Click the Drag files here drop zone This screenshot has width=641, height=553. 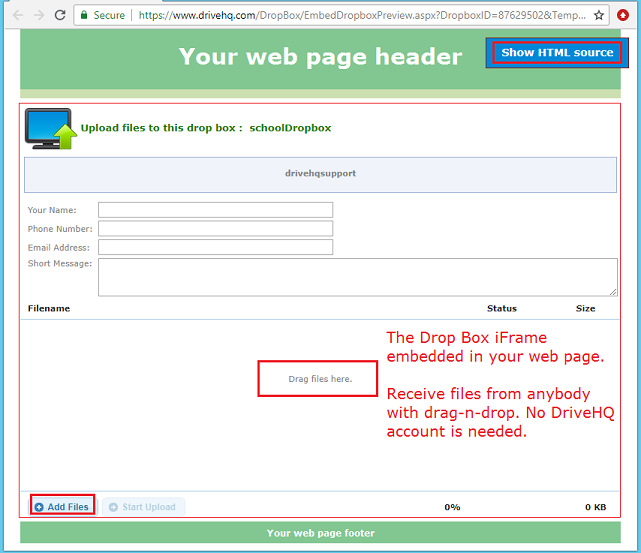(318, 378)
